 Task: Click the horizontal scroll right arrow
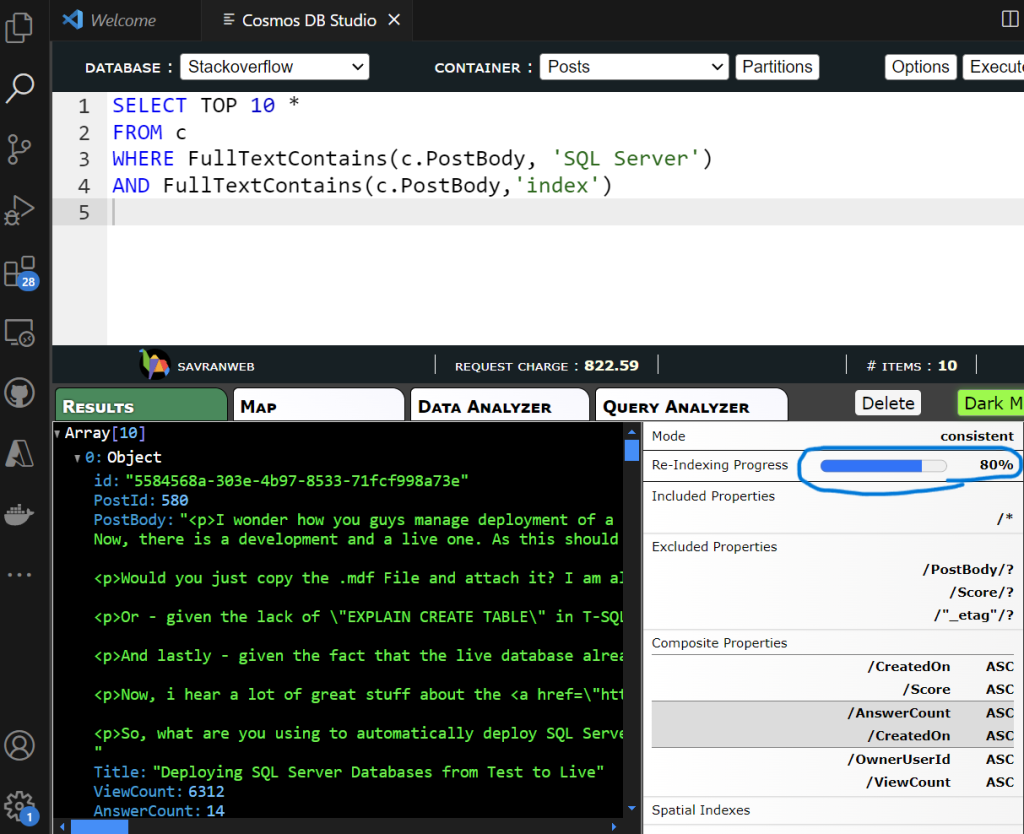click(613, 827)
